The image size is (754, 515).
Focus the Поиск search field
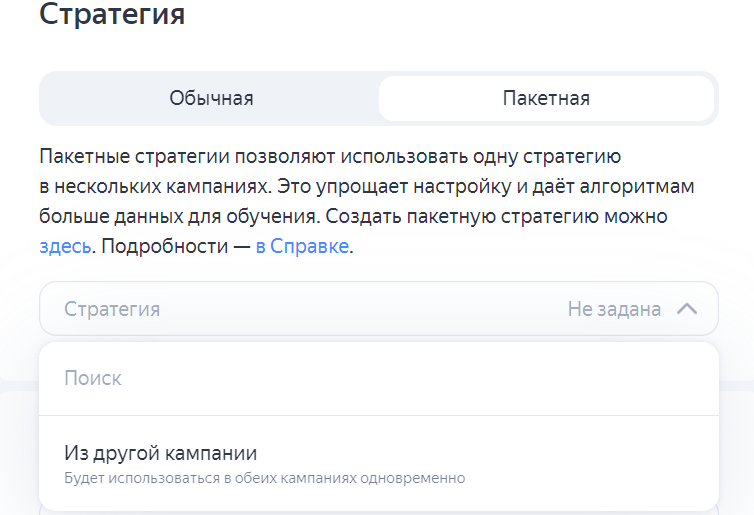coord(93,378)
